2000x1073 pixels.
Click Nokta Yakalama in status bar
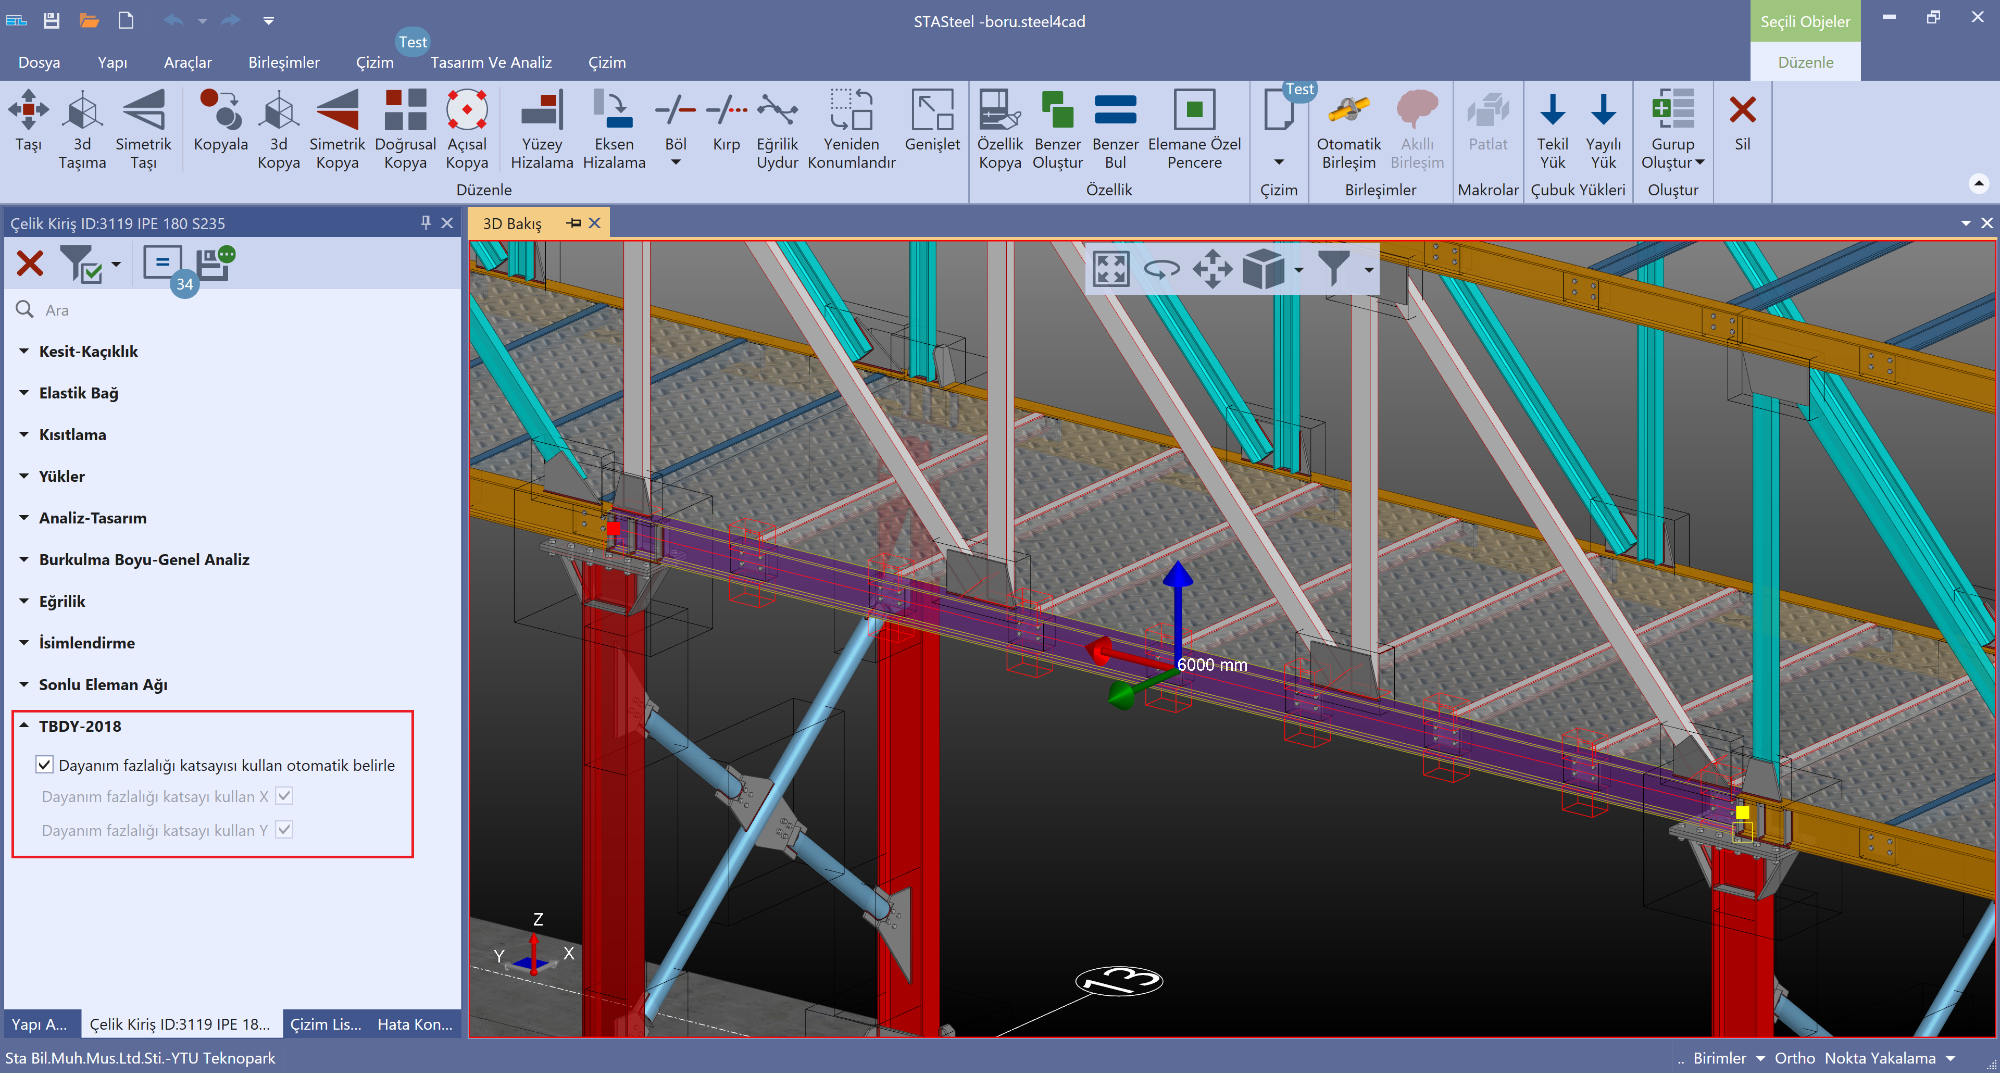(1879, 1058)
